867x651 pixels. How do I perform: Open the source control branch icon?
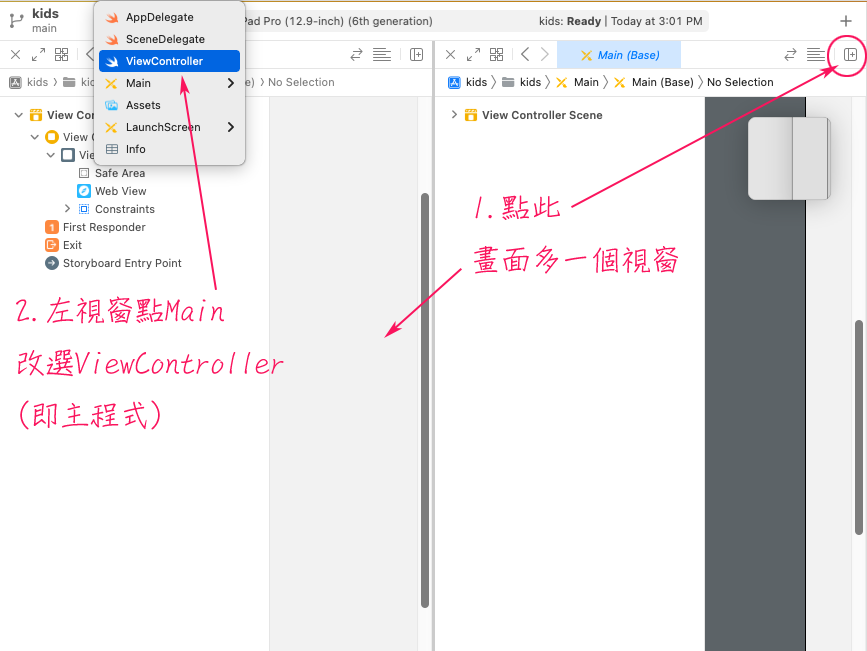click(x=17, y=21)
